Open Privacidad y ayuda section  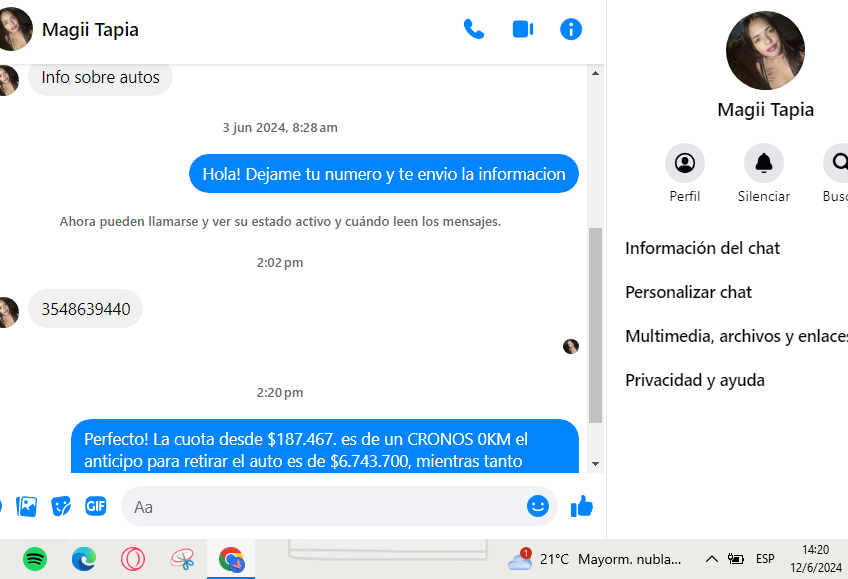(695, 380)
